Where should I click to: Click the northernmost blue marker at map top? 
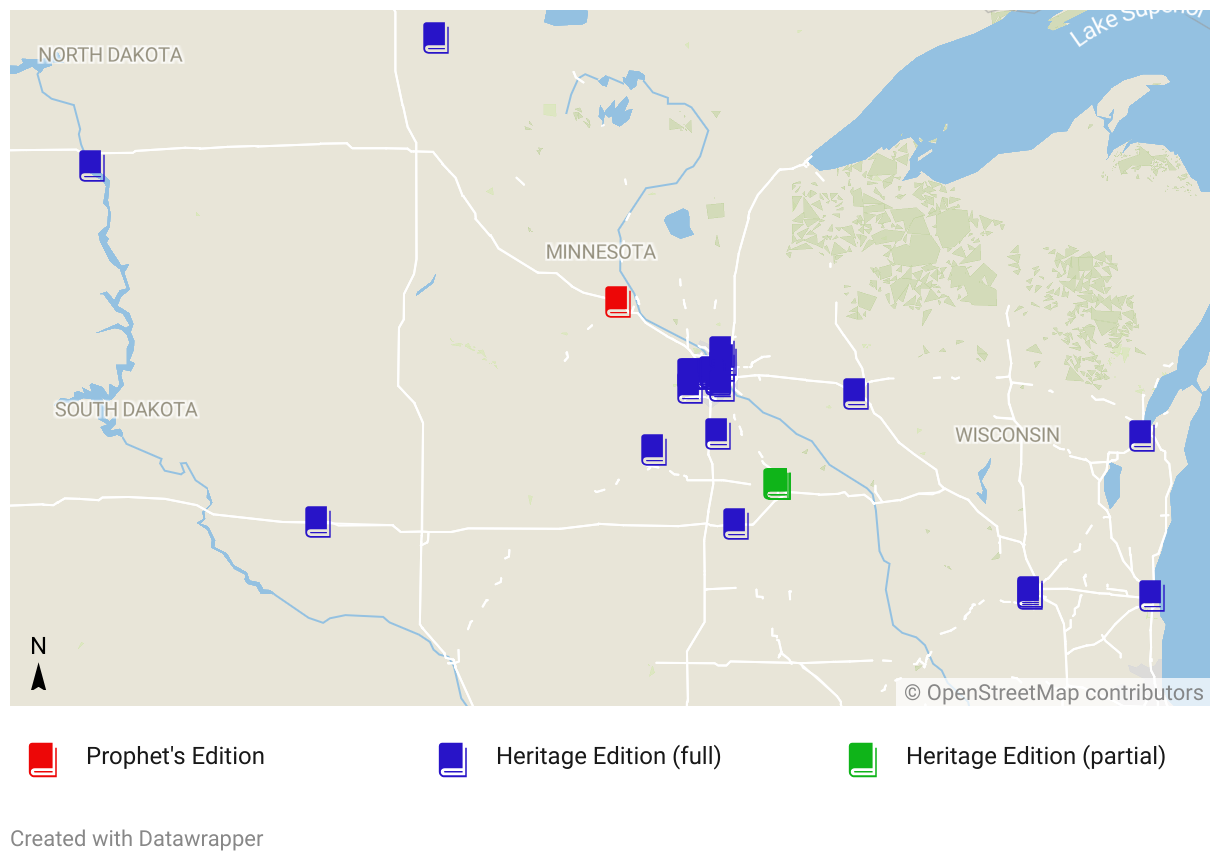(435, 37)
